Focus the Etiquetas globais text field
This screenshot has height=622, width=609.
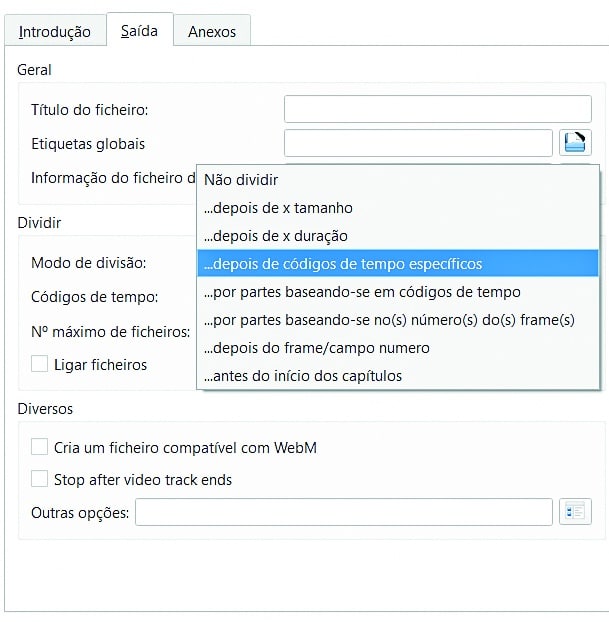pyautogui.click(x=418, y=143)
